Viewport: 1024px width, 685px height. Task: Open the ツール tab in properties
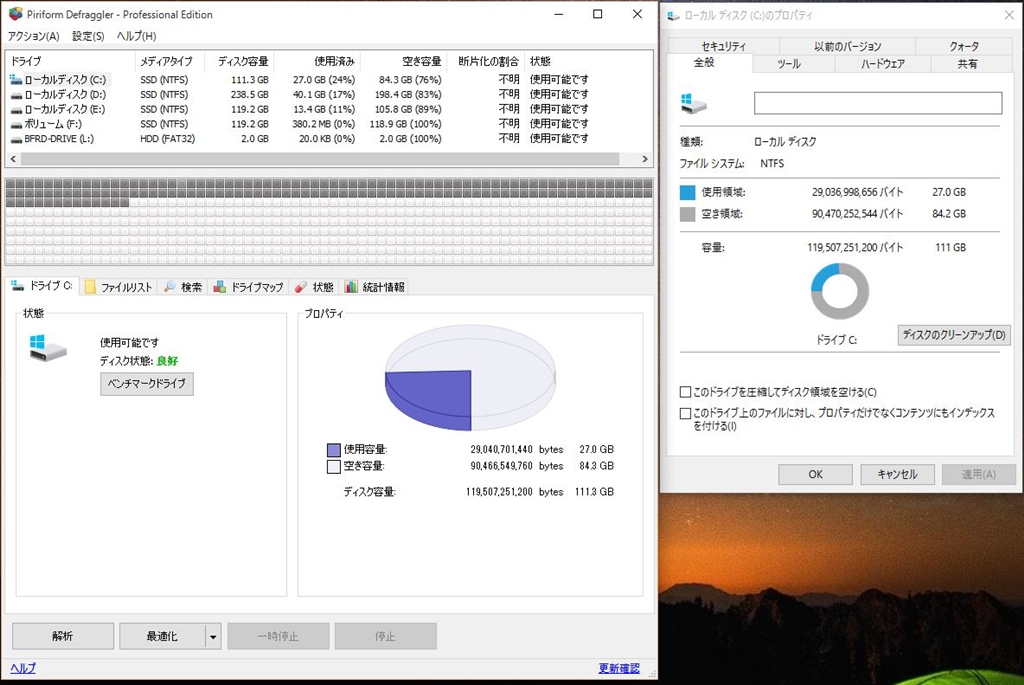(x=789, y=64)
